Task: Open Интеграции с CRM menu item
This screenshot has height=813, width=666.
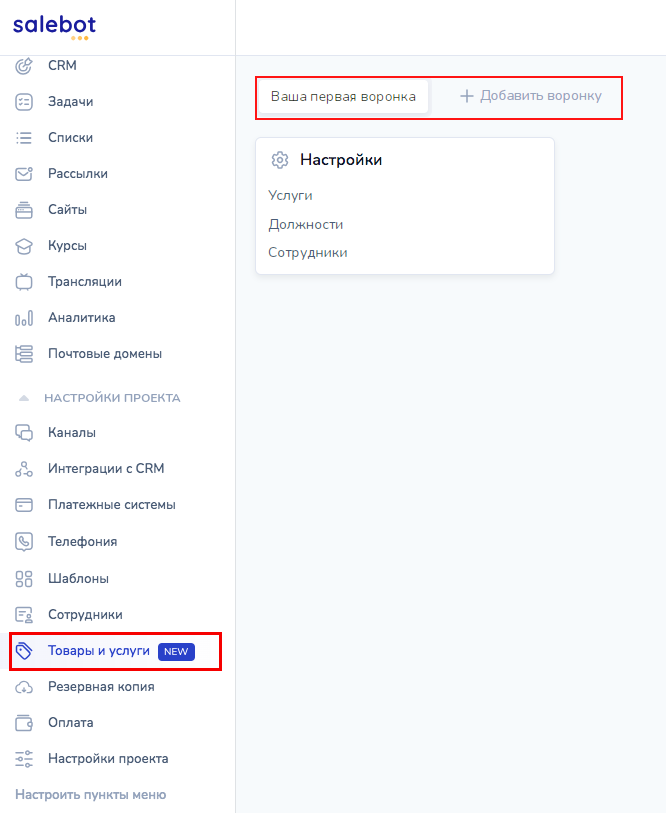Action: coord(105,469)
